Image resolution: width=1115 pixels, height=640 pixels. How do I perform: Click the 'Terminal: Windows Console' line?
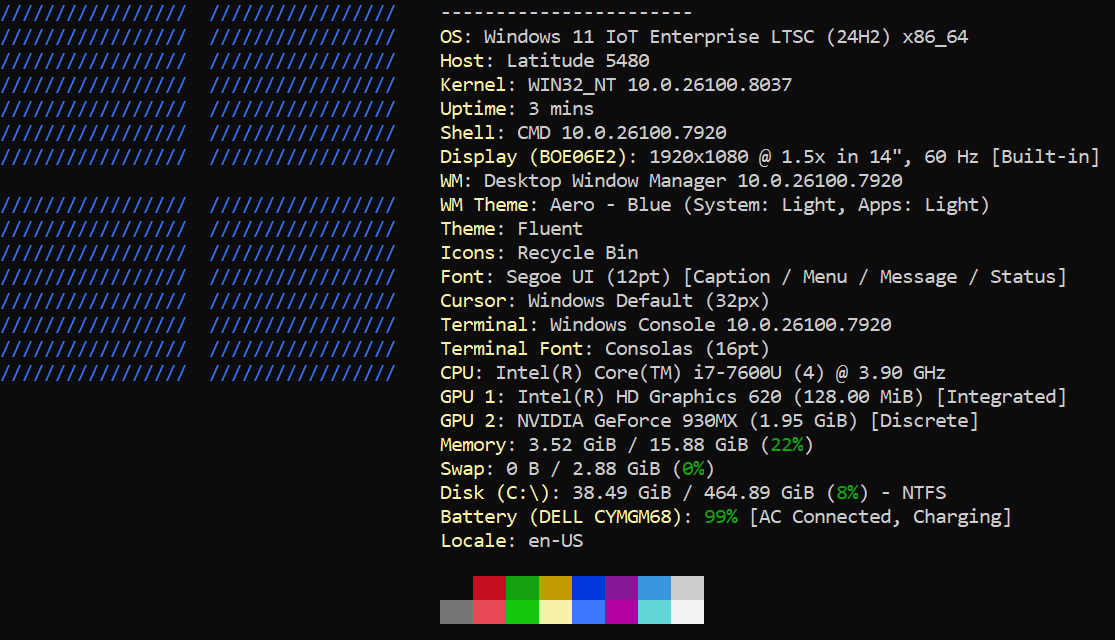point(666,325)
